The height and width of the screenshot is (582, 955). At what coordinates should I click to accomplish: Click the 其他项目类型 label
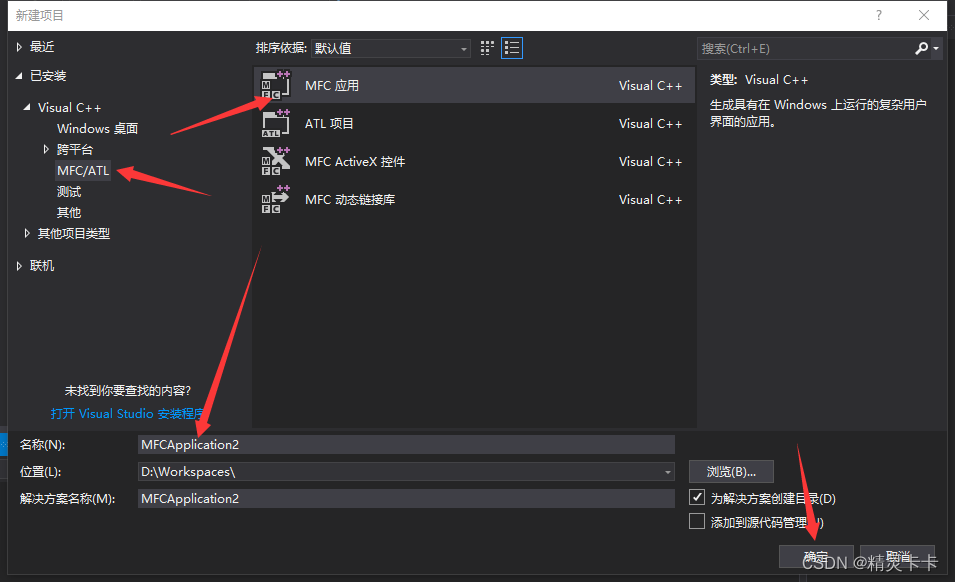coord(74,233)
